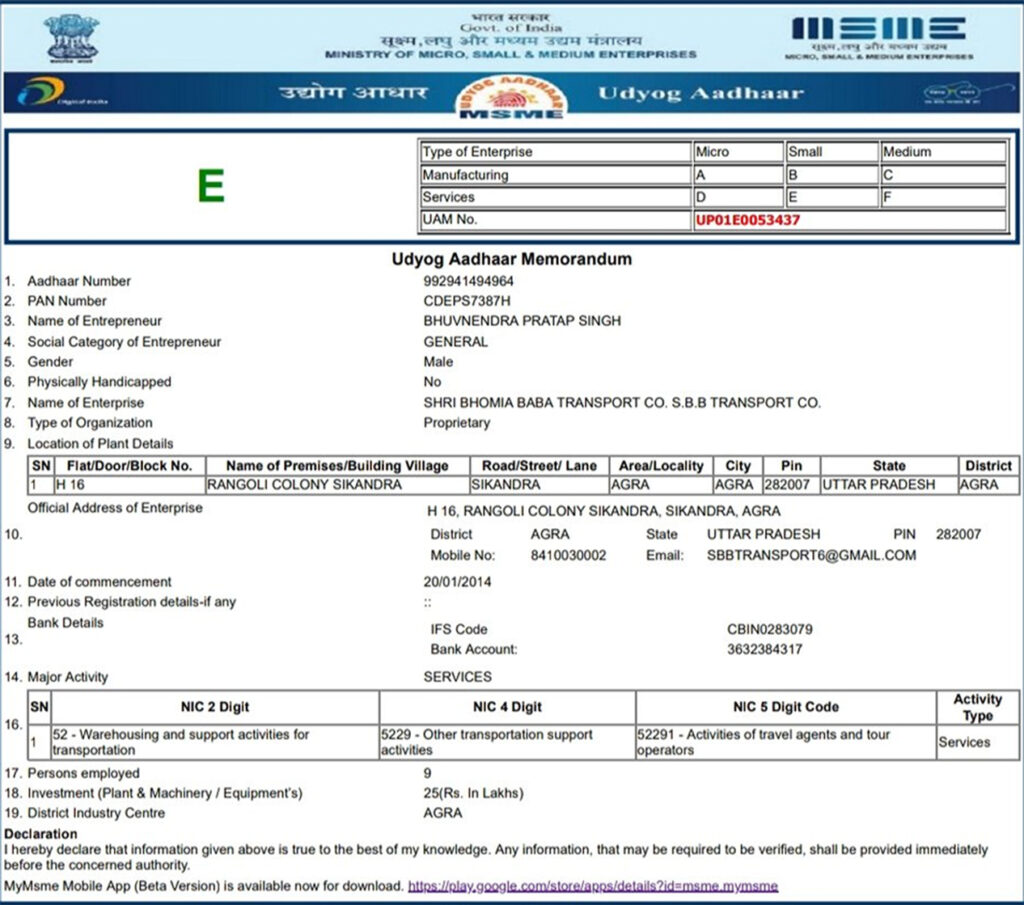Click the 'Official Address of Enterprise' label
This screenshot has width=1024, height=905.
point(115,508)
